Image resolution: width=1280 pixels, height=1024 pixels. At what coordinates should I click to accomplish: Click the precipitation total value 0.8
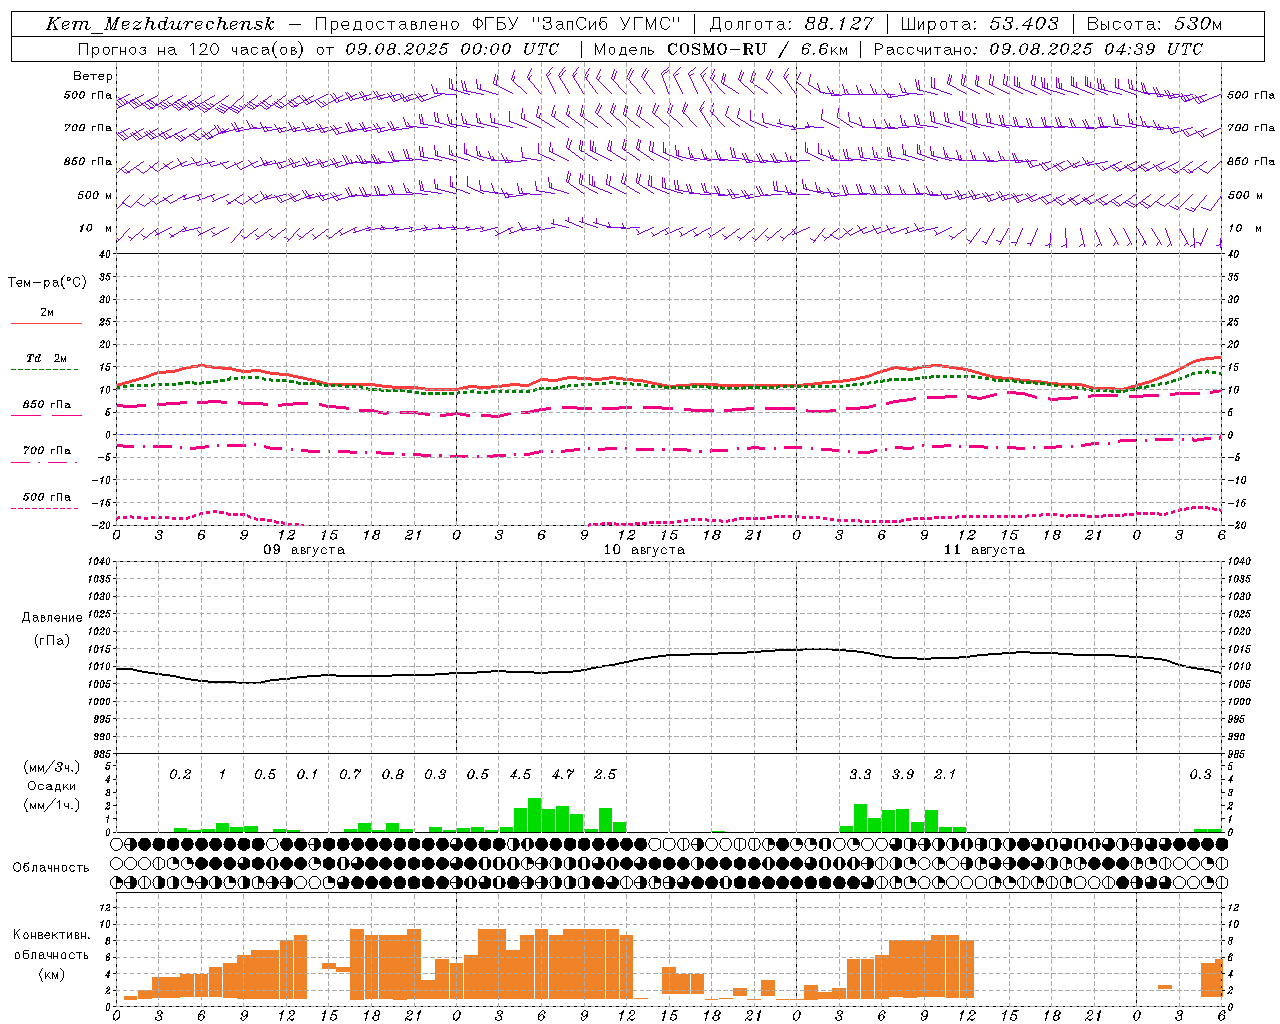(x=393, y=775)
